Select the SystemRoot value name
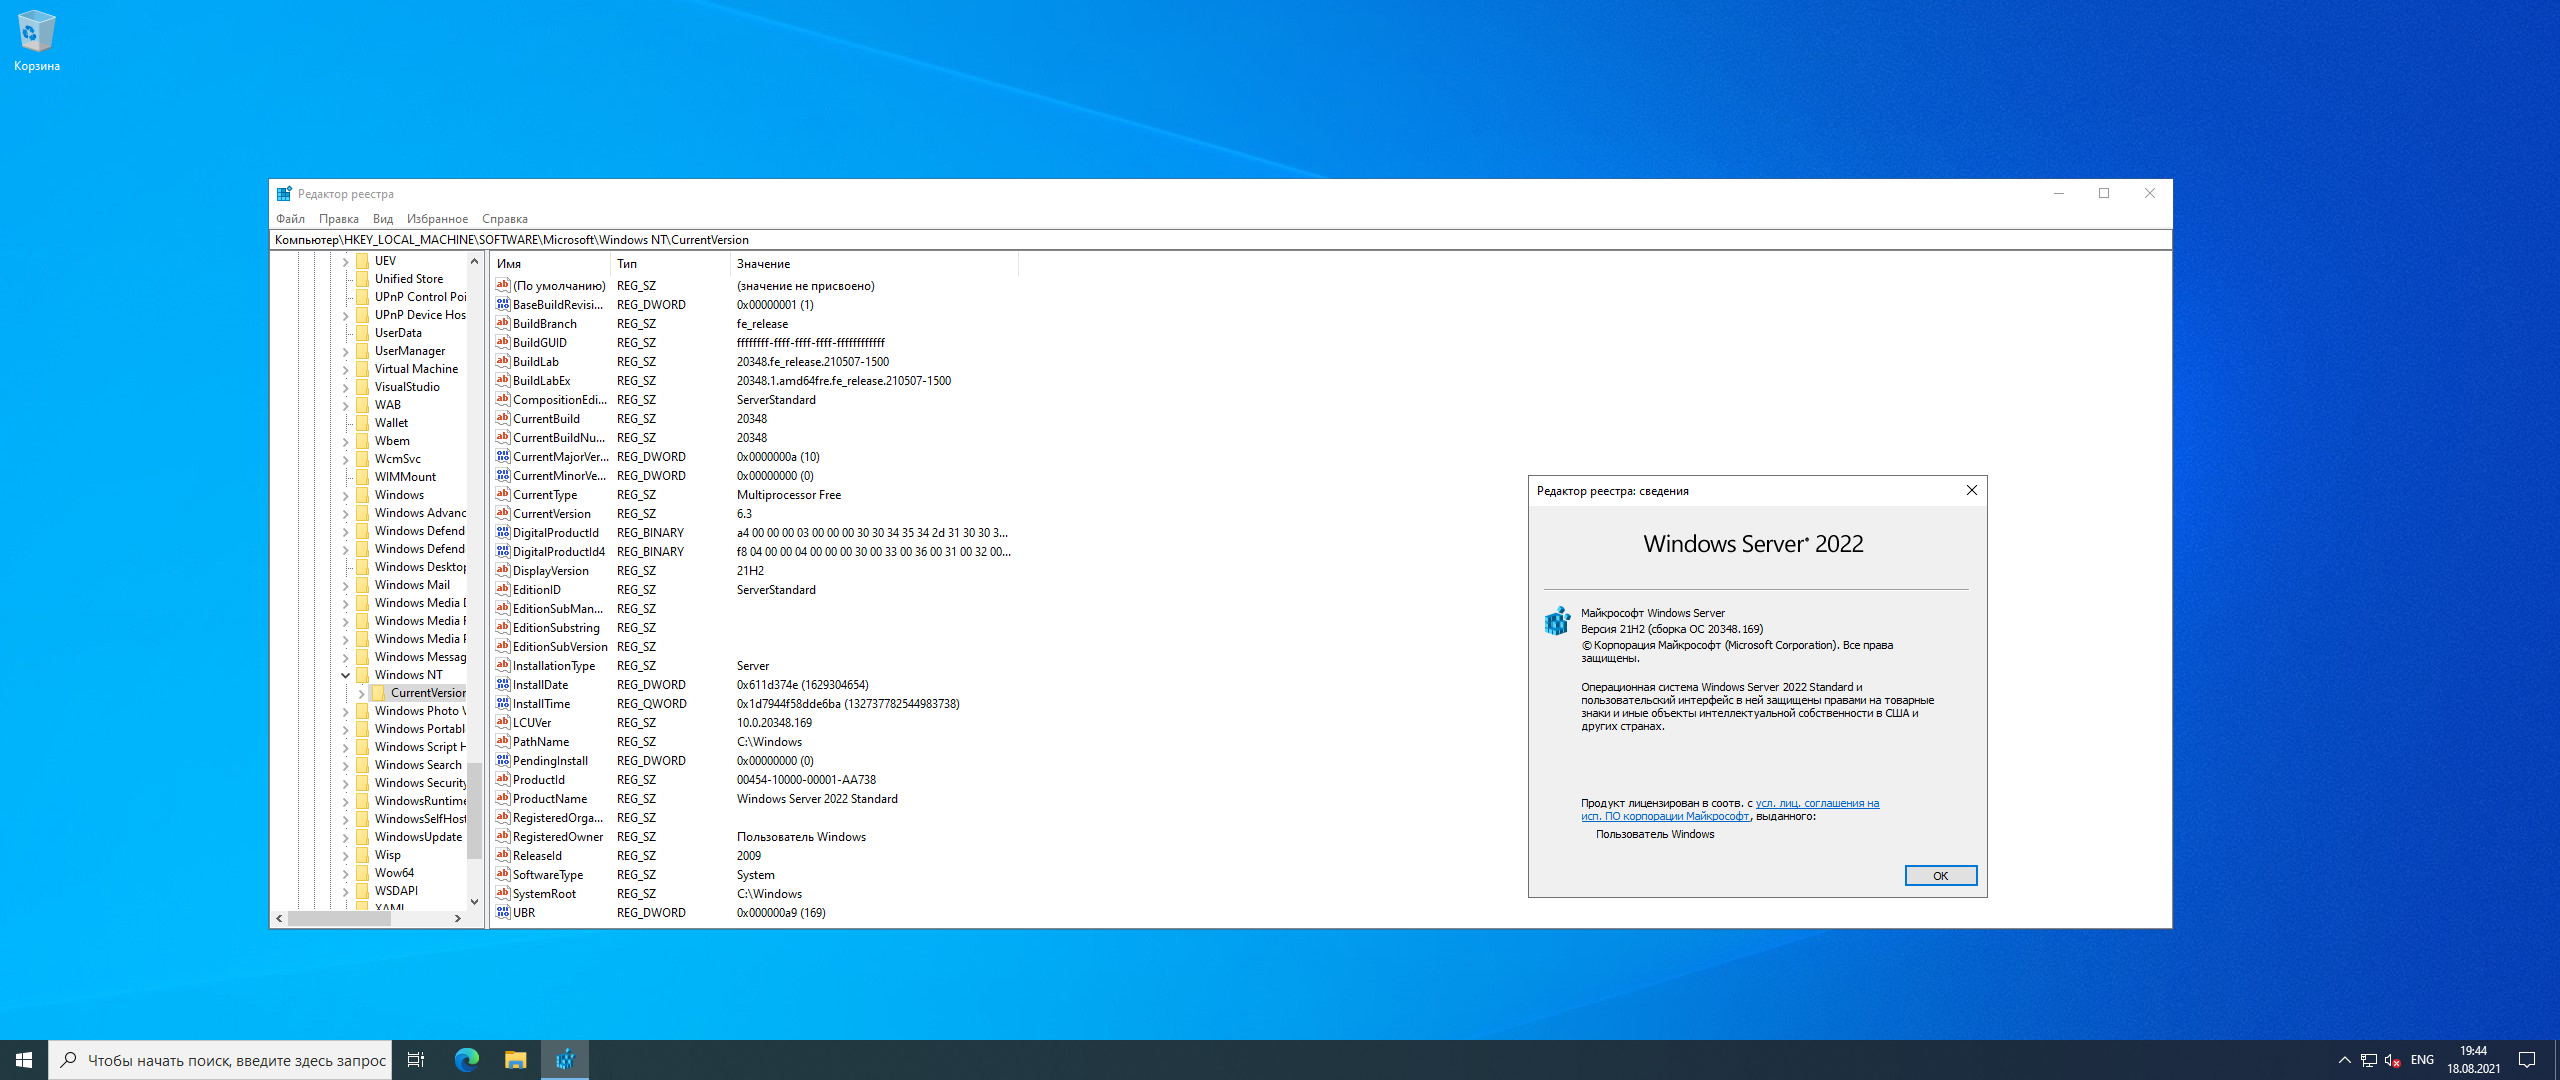The image size is (2560, 1080). point(544,894)
